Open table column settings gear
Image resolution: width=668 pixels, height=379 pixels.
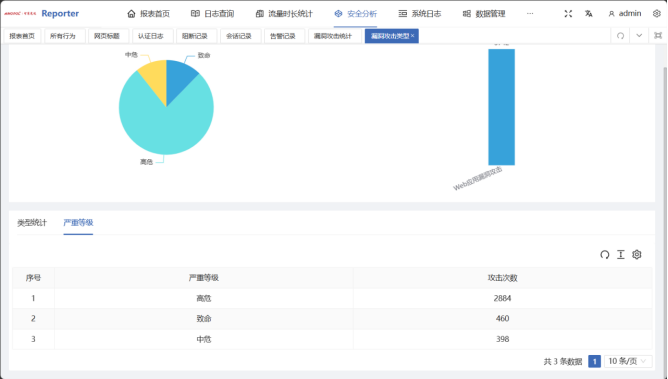tap(636, 255)
